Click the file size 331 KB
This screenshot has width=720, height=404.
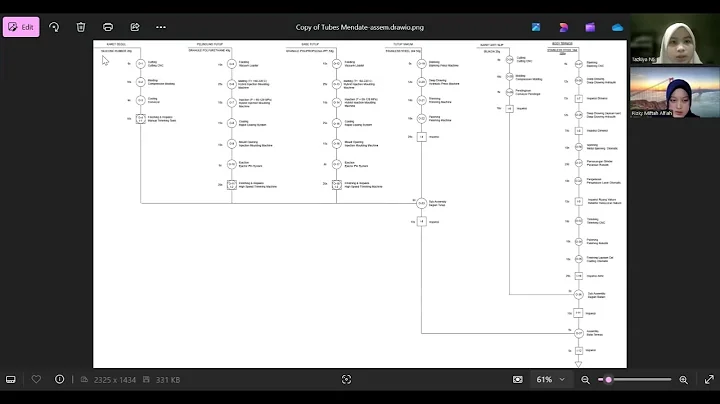168,380
